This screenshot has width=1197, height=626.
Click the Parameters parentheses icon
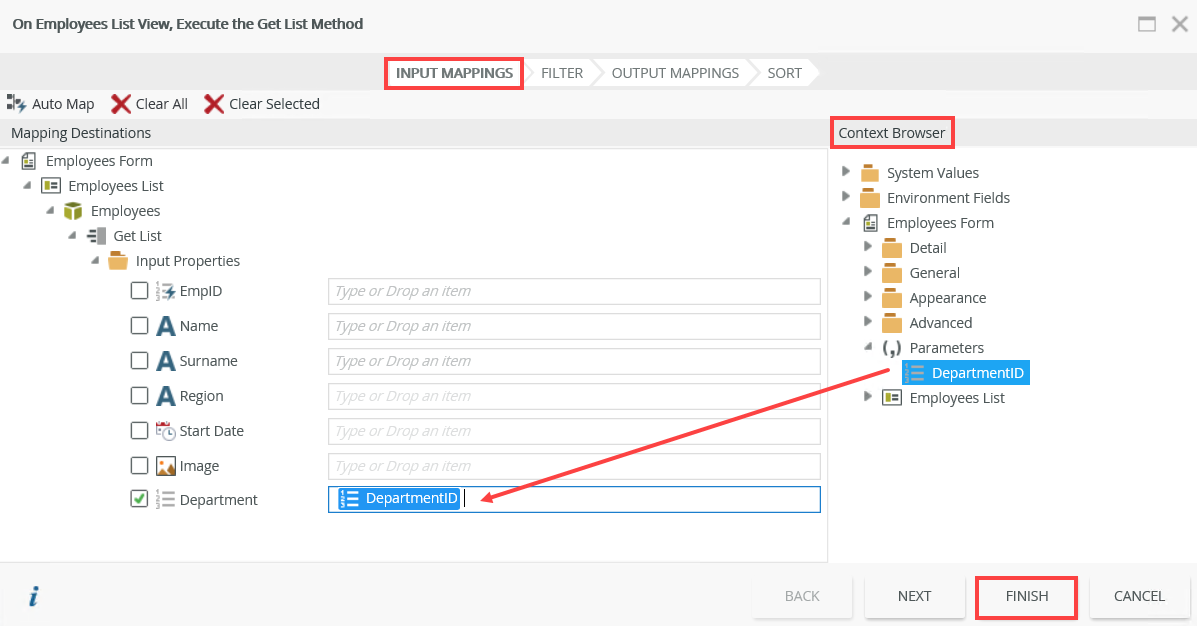click(x=891, y=348)
